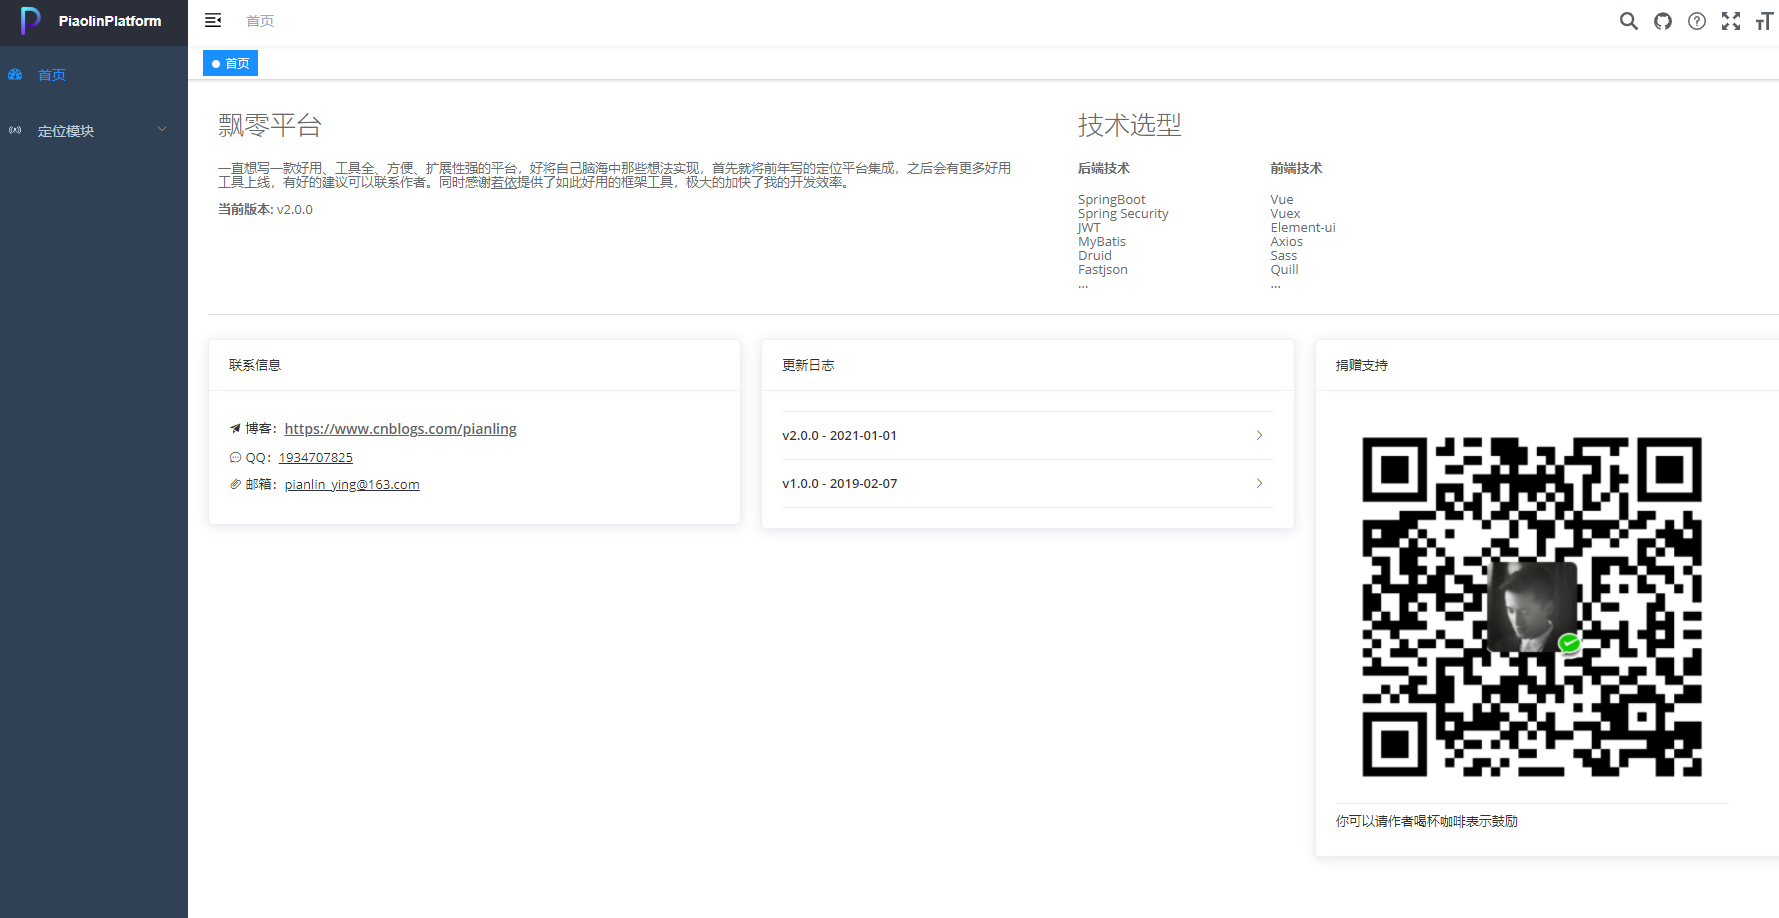
Task: Select 首页 in the sidebar menu
Action: (x=94, y=75)
